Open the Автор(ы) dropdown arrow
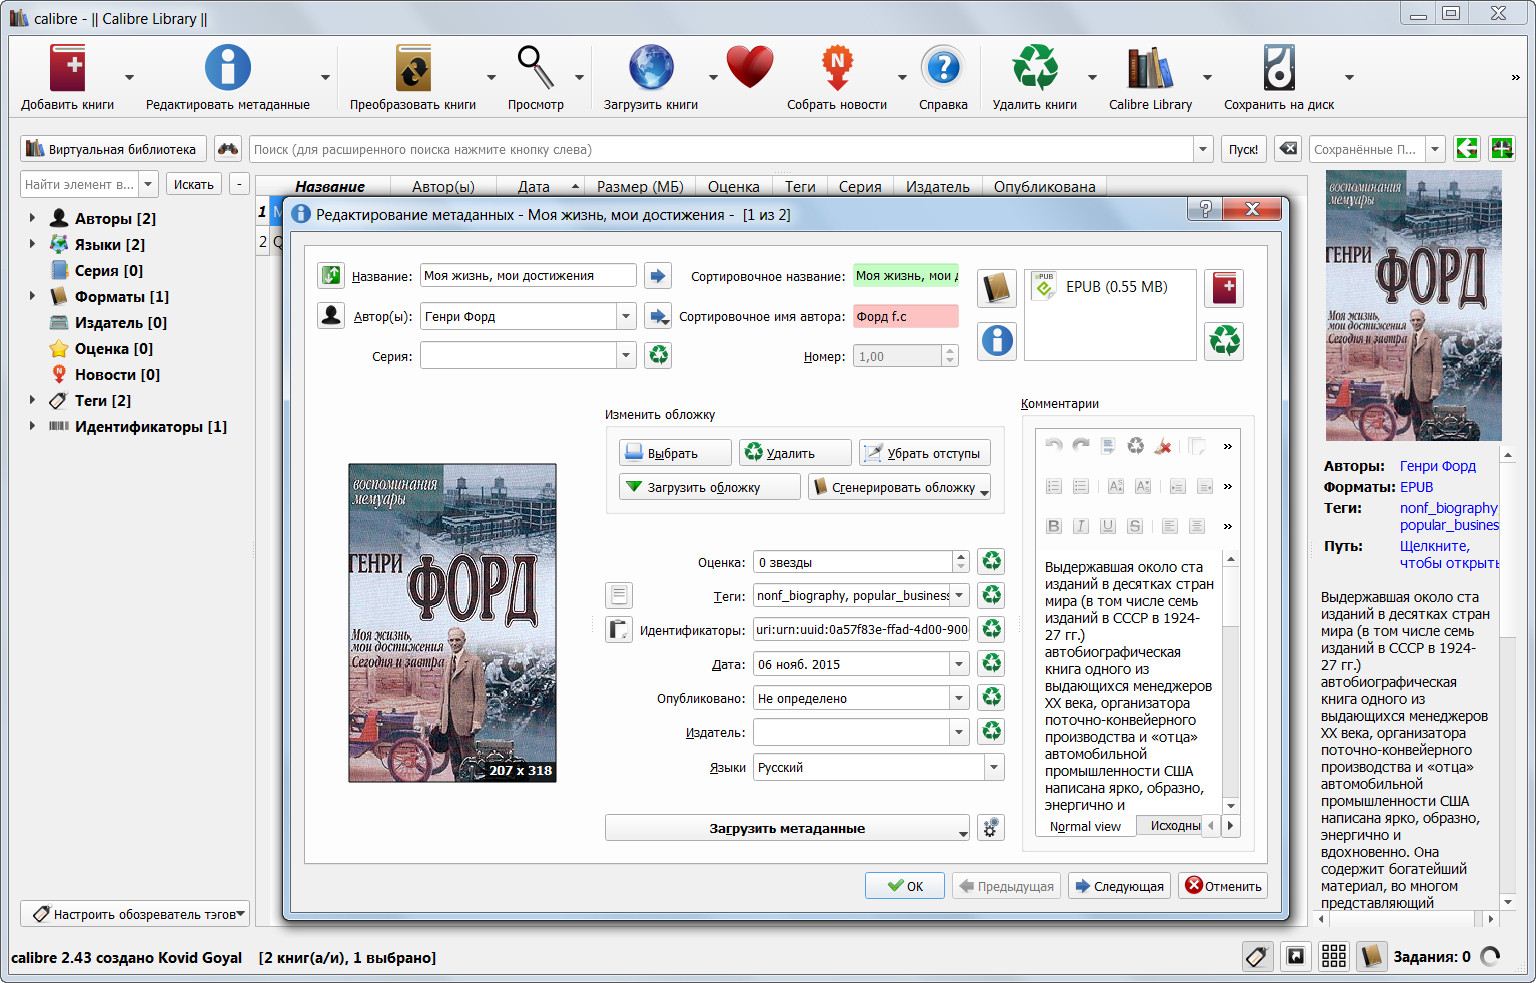 pyautogui.click(x=626, y=316)
